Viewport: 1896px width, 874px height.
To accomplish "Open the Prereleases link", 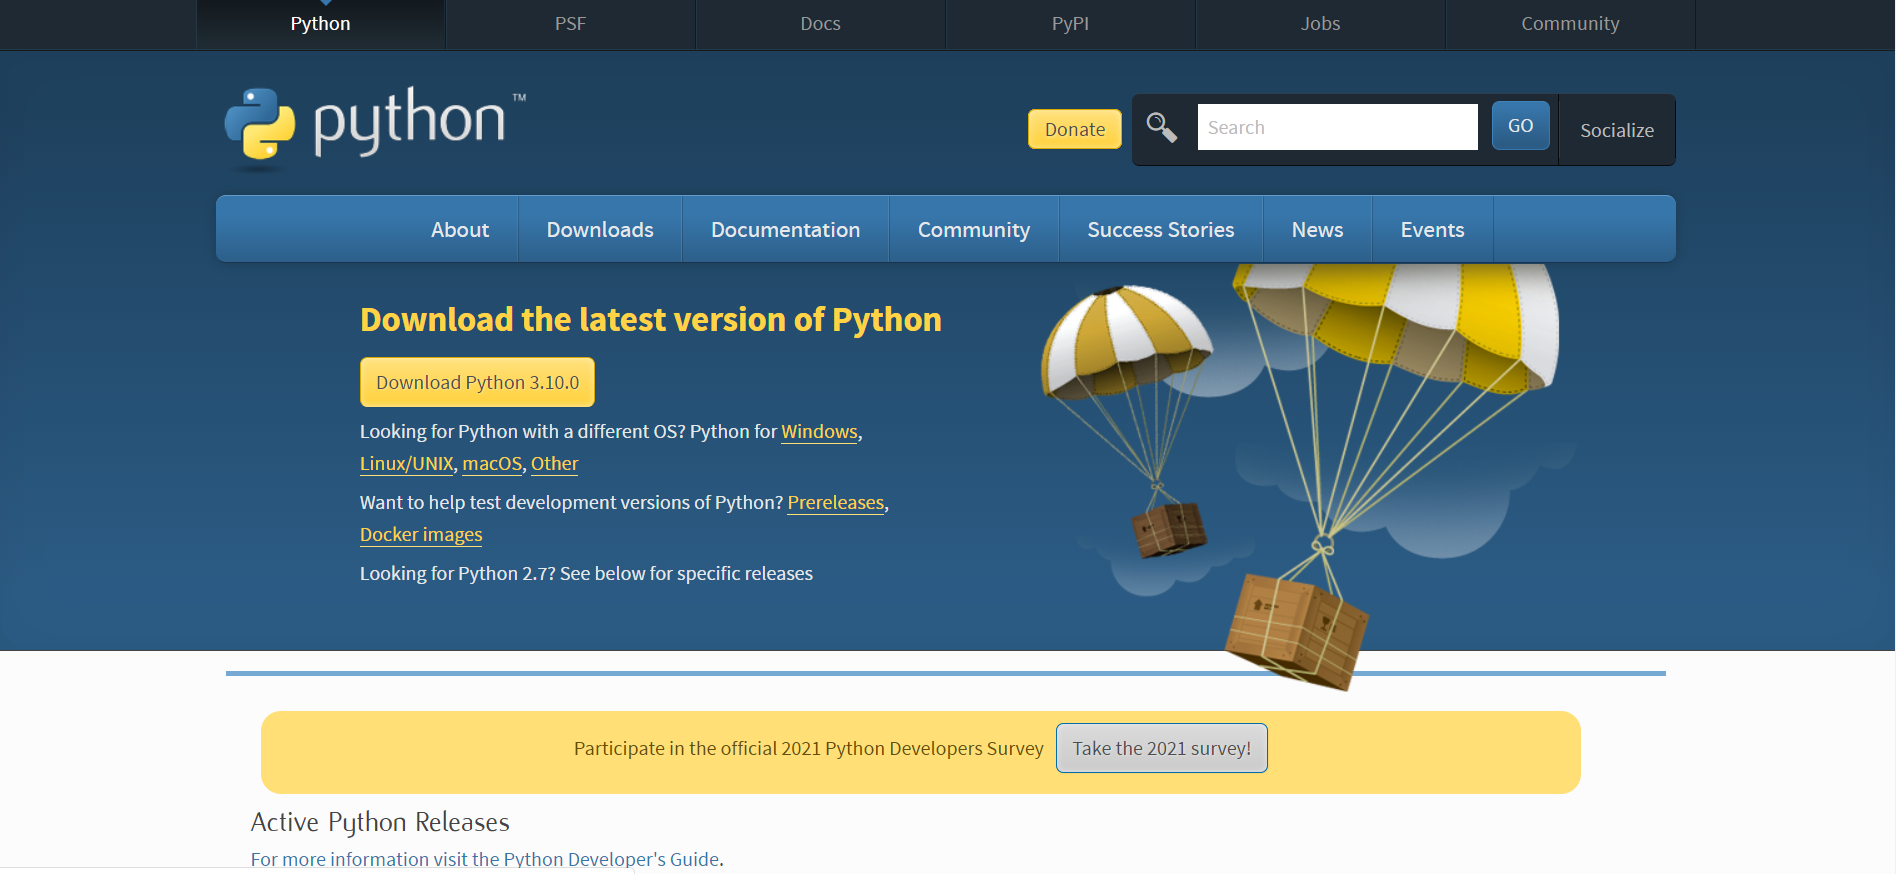I will pyautogui.click(x=836, y=503).
